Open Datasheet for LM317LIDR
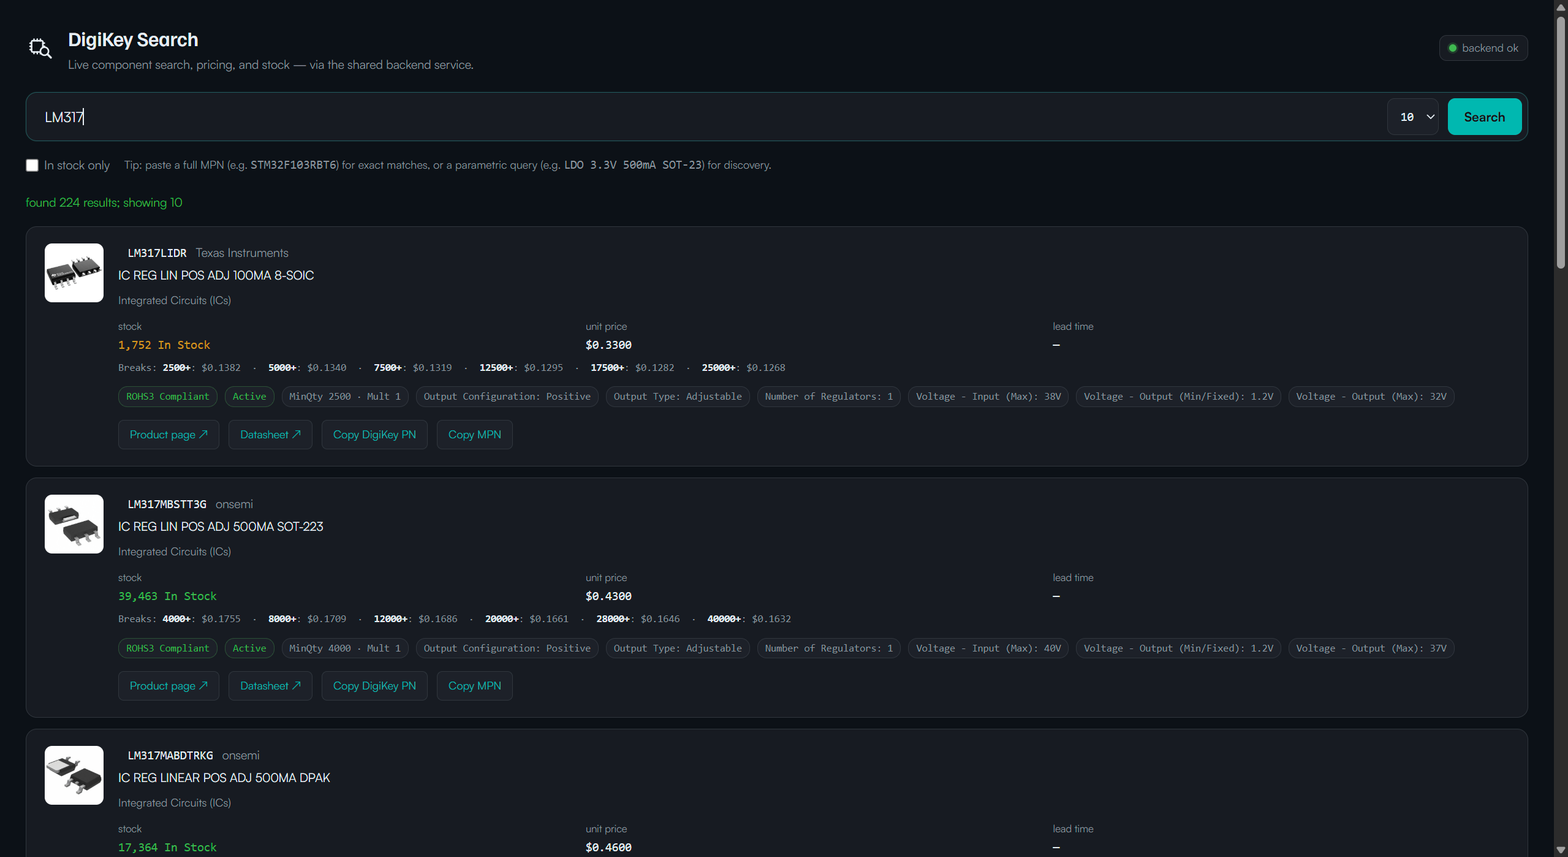The image size is (1568, 857). pyautogui.click(x=270, y=435)
